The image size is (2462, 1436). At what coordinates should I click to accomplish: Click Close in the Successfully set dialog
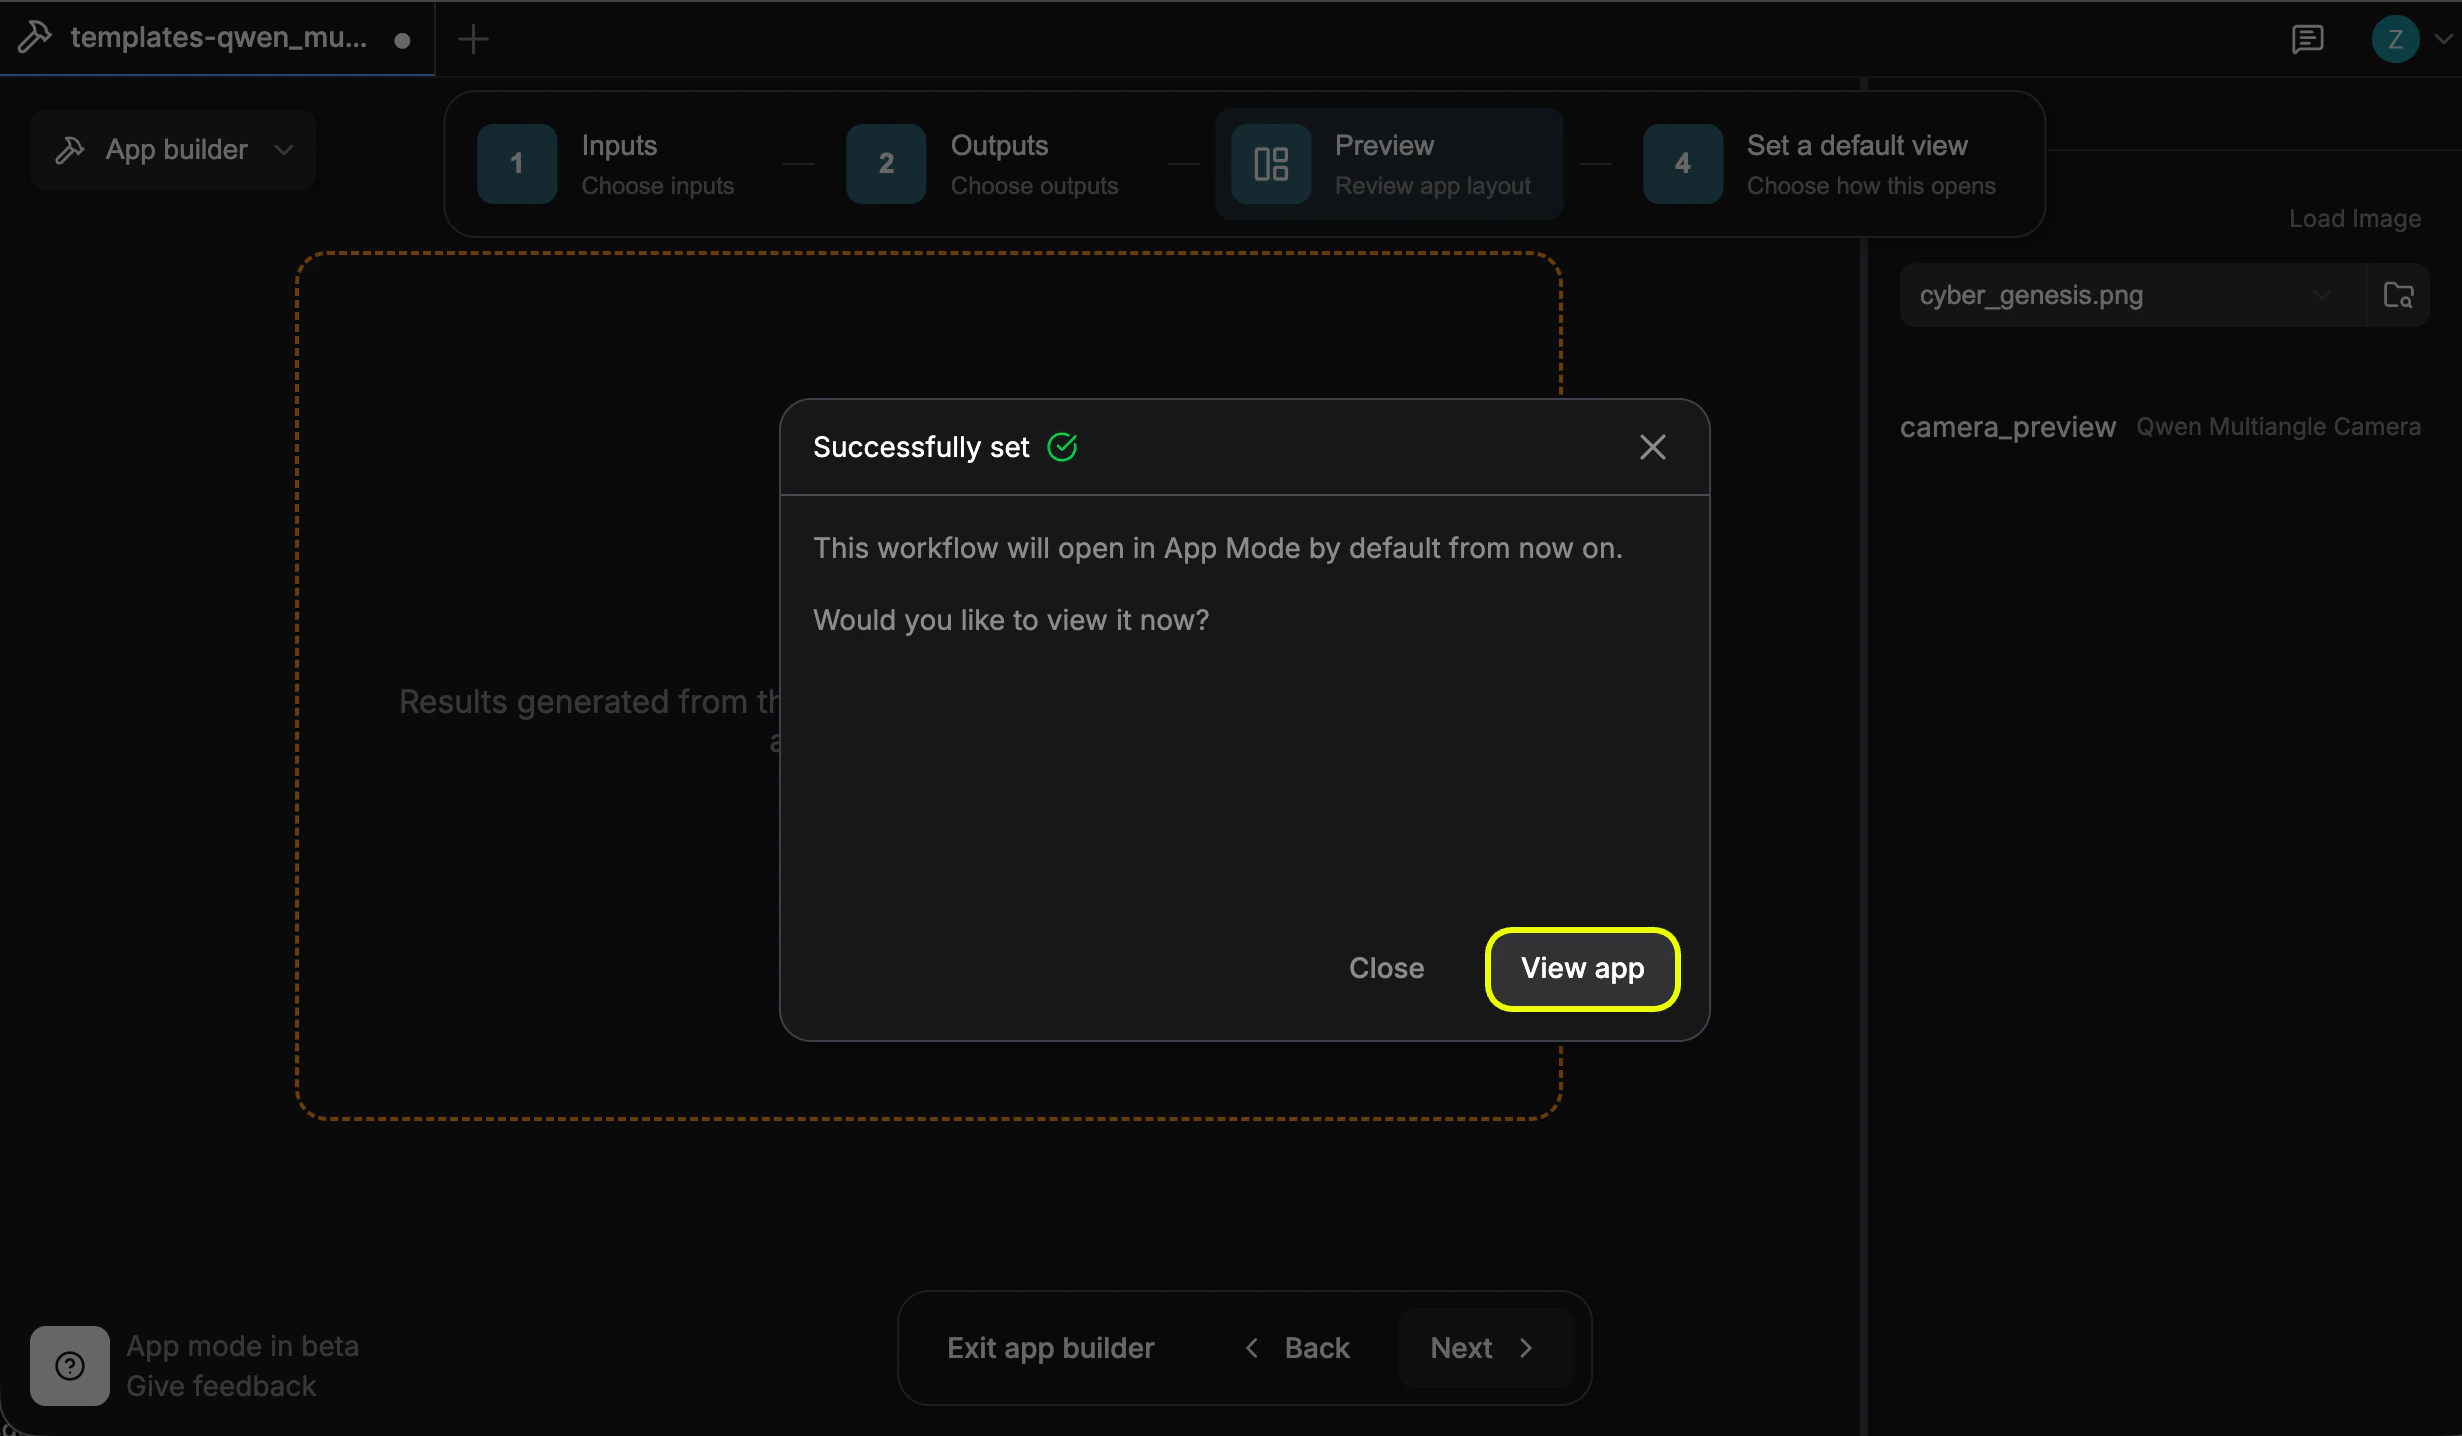[x=1386, y=968]
